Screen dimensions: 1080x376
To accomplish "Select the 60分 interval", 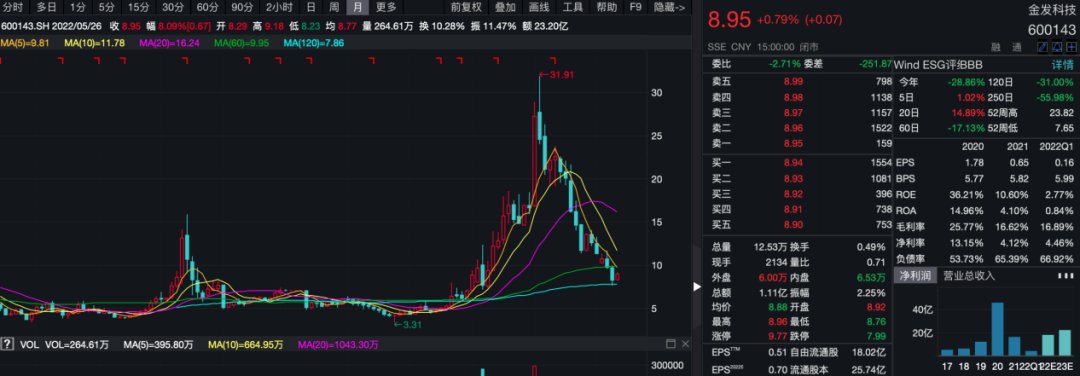I will pos(207,8).
